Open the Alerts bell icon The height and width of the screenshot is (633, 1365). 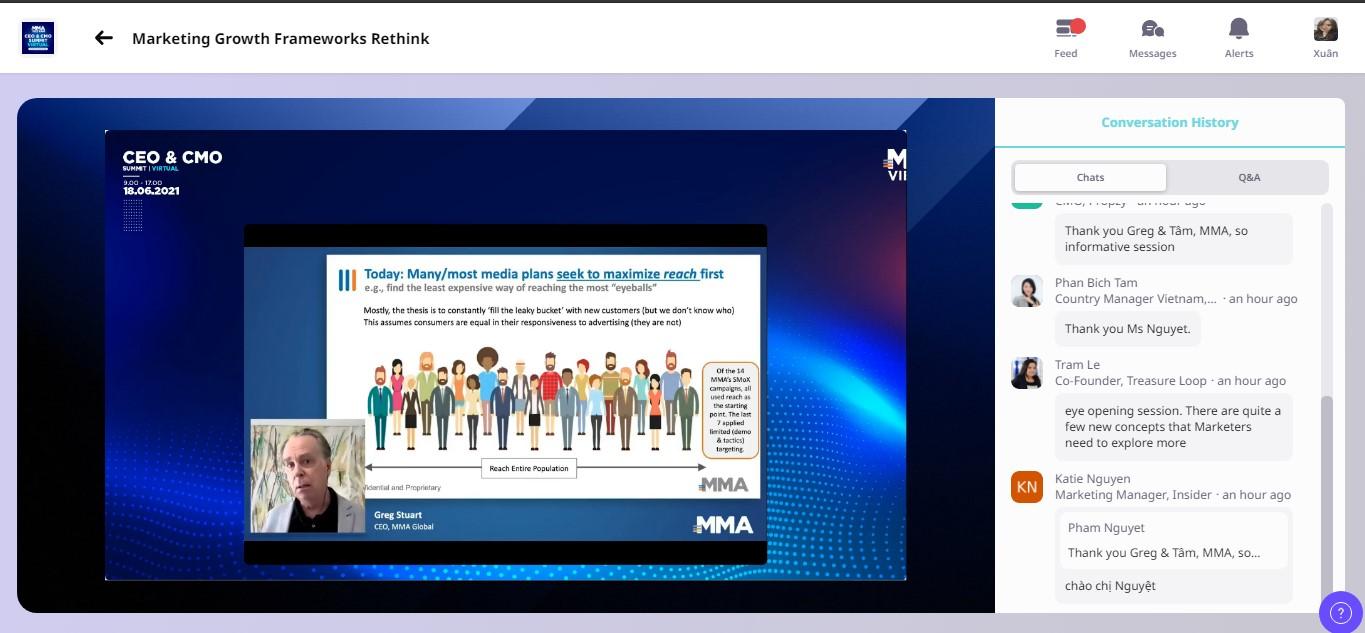[x=1239, y=38]
